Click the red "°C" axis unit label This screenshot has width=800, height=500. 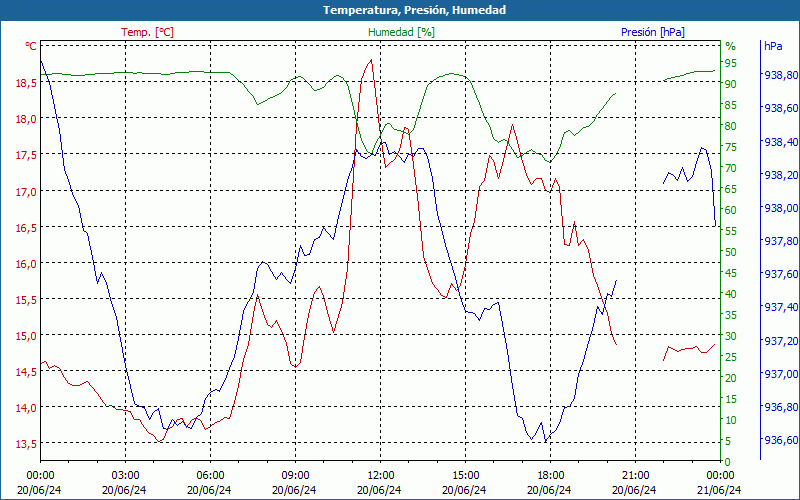point(31,46)
